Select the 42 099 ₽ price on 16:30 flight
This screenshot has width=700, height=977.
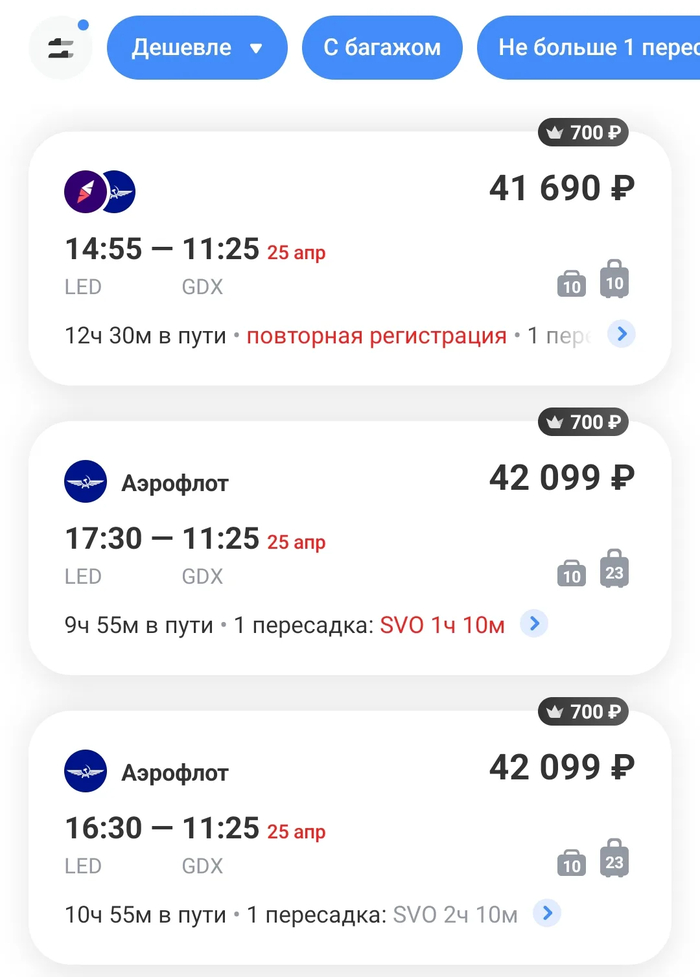(561, 767)
